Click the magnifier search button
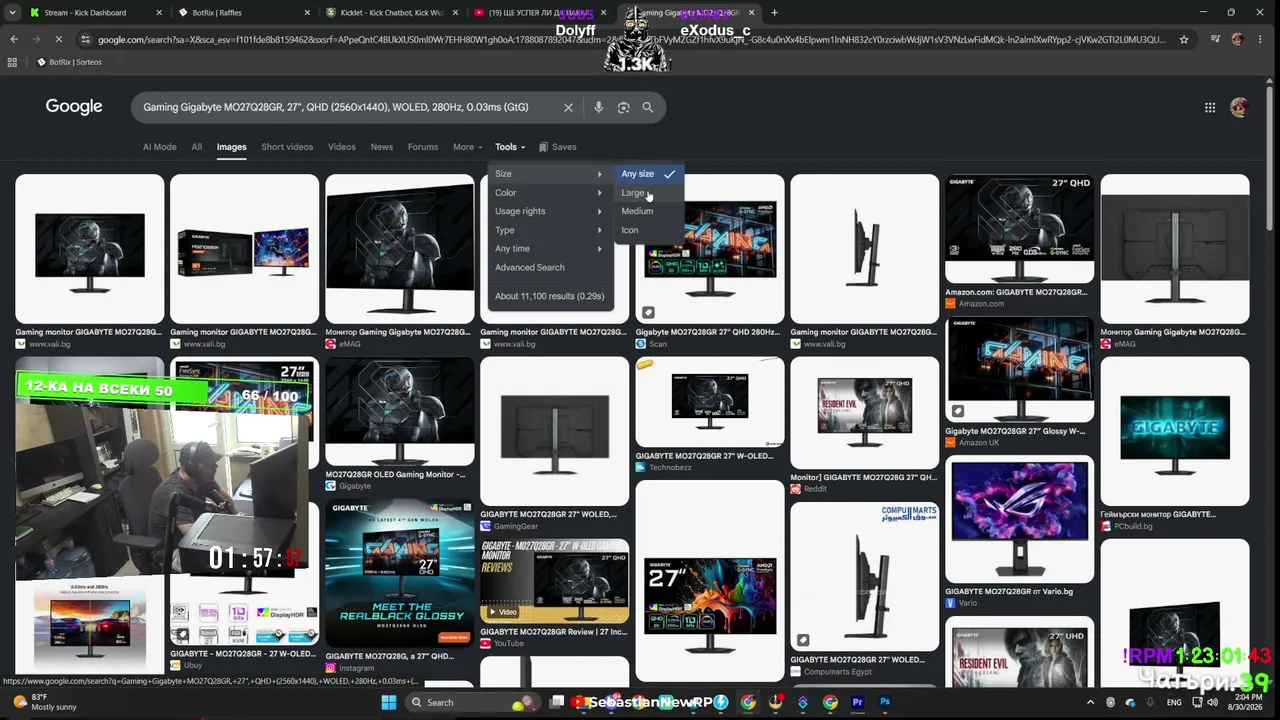Viewport: 1280px width, 720px height. point(647,108)
